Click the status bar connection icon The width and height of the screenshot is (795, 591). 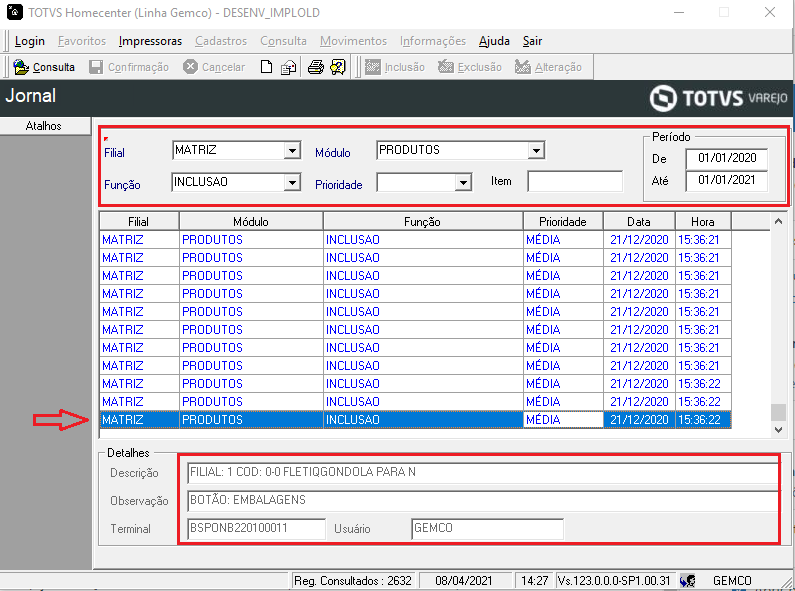(x=688, y=581)
